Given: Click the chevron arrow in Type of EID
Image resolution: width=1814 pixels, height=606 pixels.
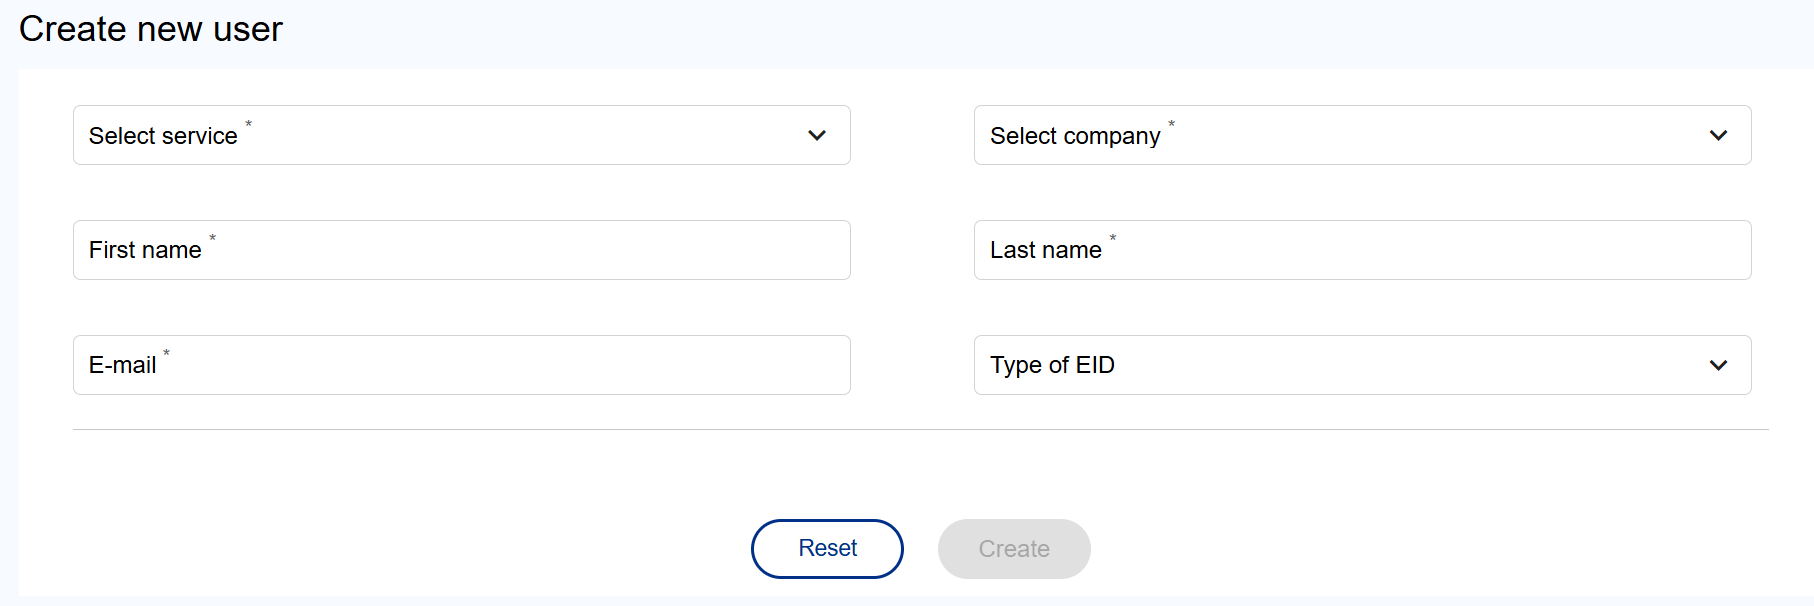Looking at the screenshot, I should [x=1718, y=365].
